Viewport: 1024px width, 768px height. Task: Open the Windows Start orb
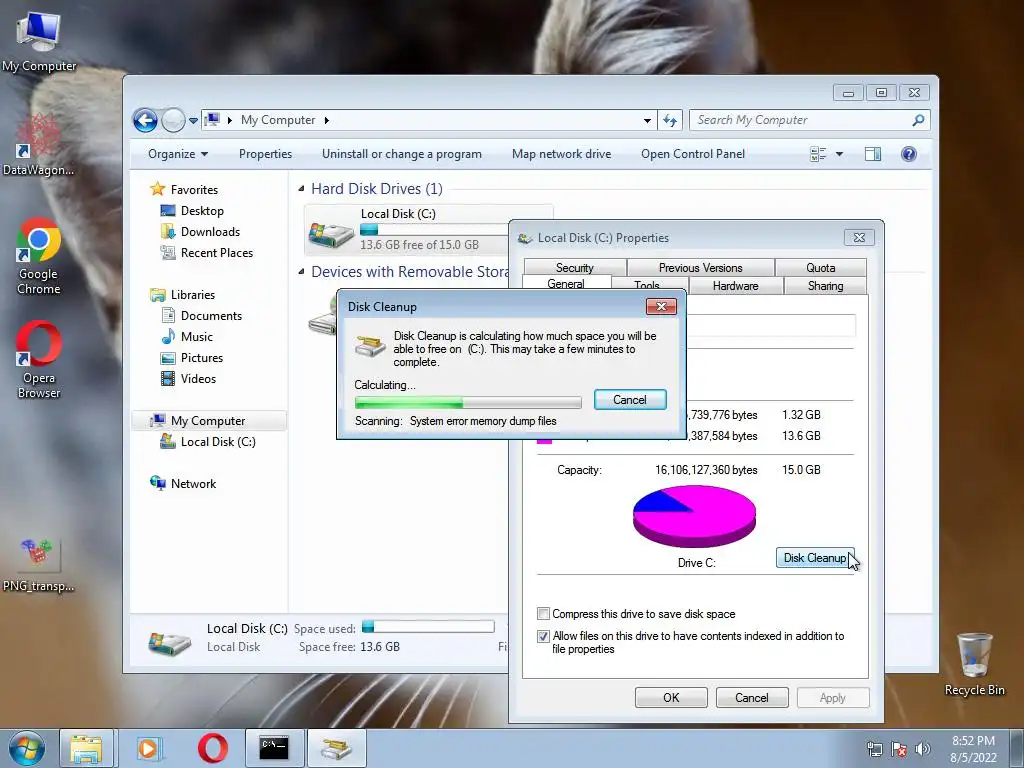(27, 748)
